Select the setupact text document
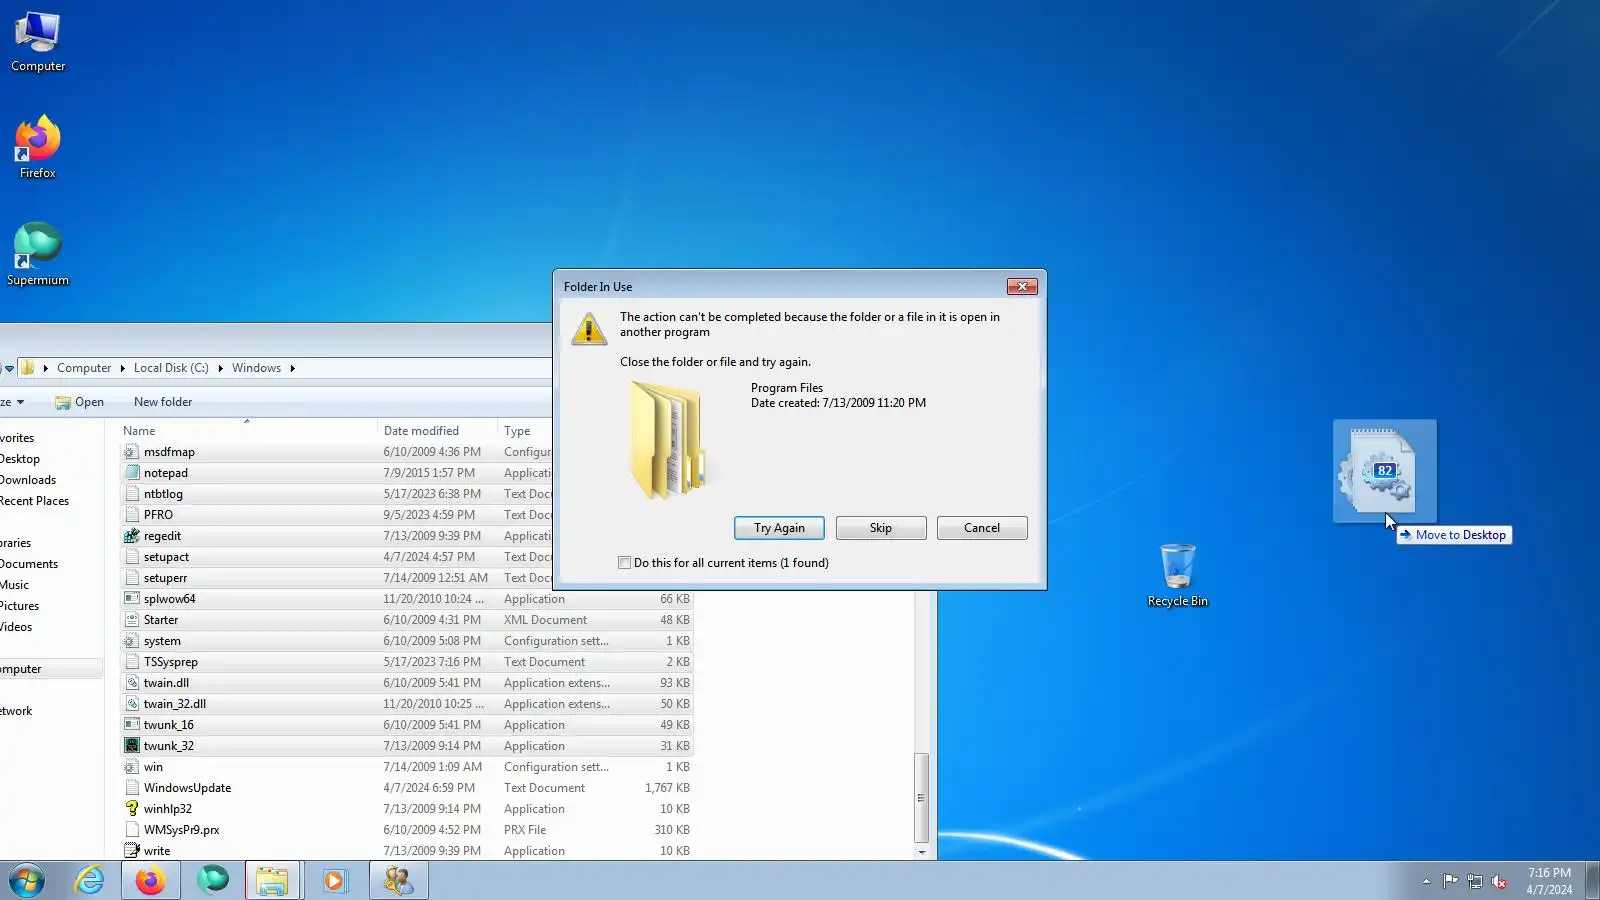 point(336,557)
